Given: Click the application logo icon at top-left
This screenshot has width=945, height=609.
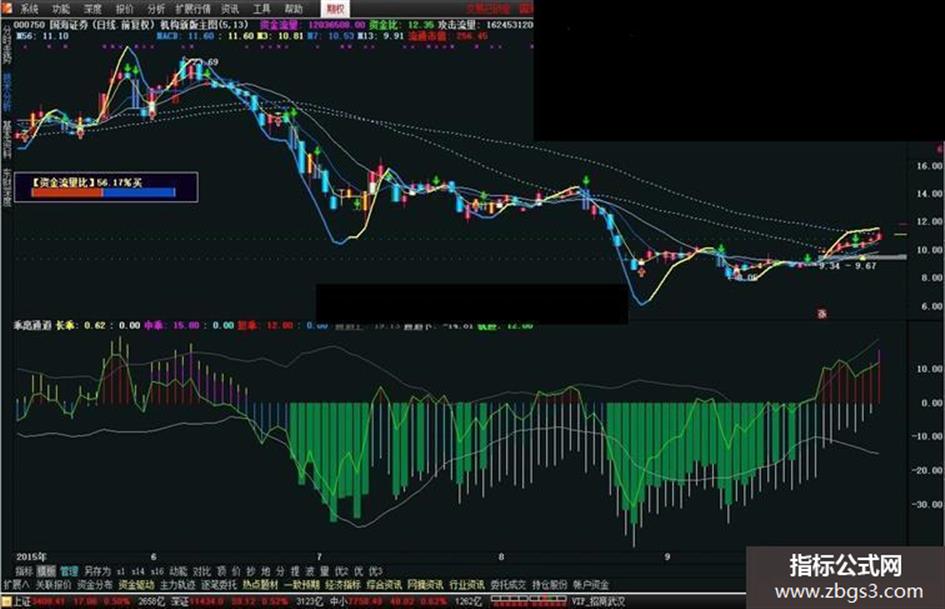Looking at the screenshot, I should point(6,8).
